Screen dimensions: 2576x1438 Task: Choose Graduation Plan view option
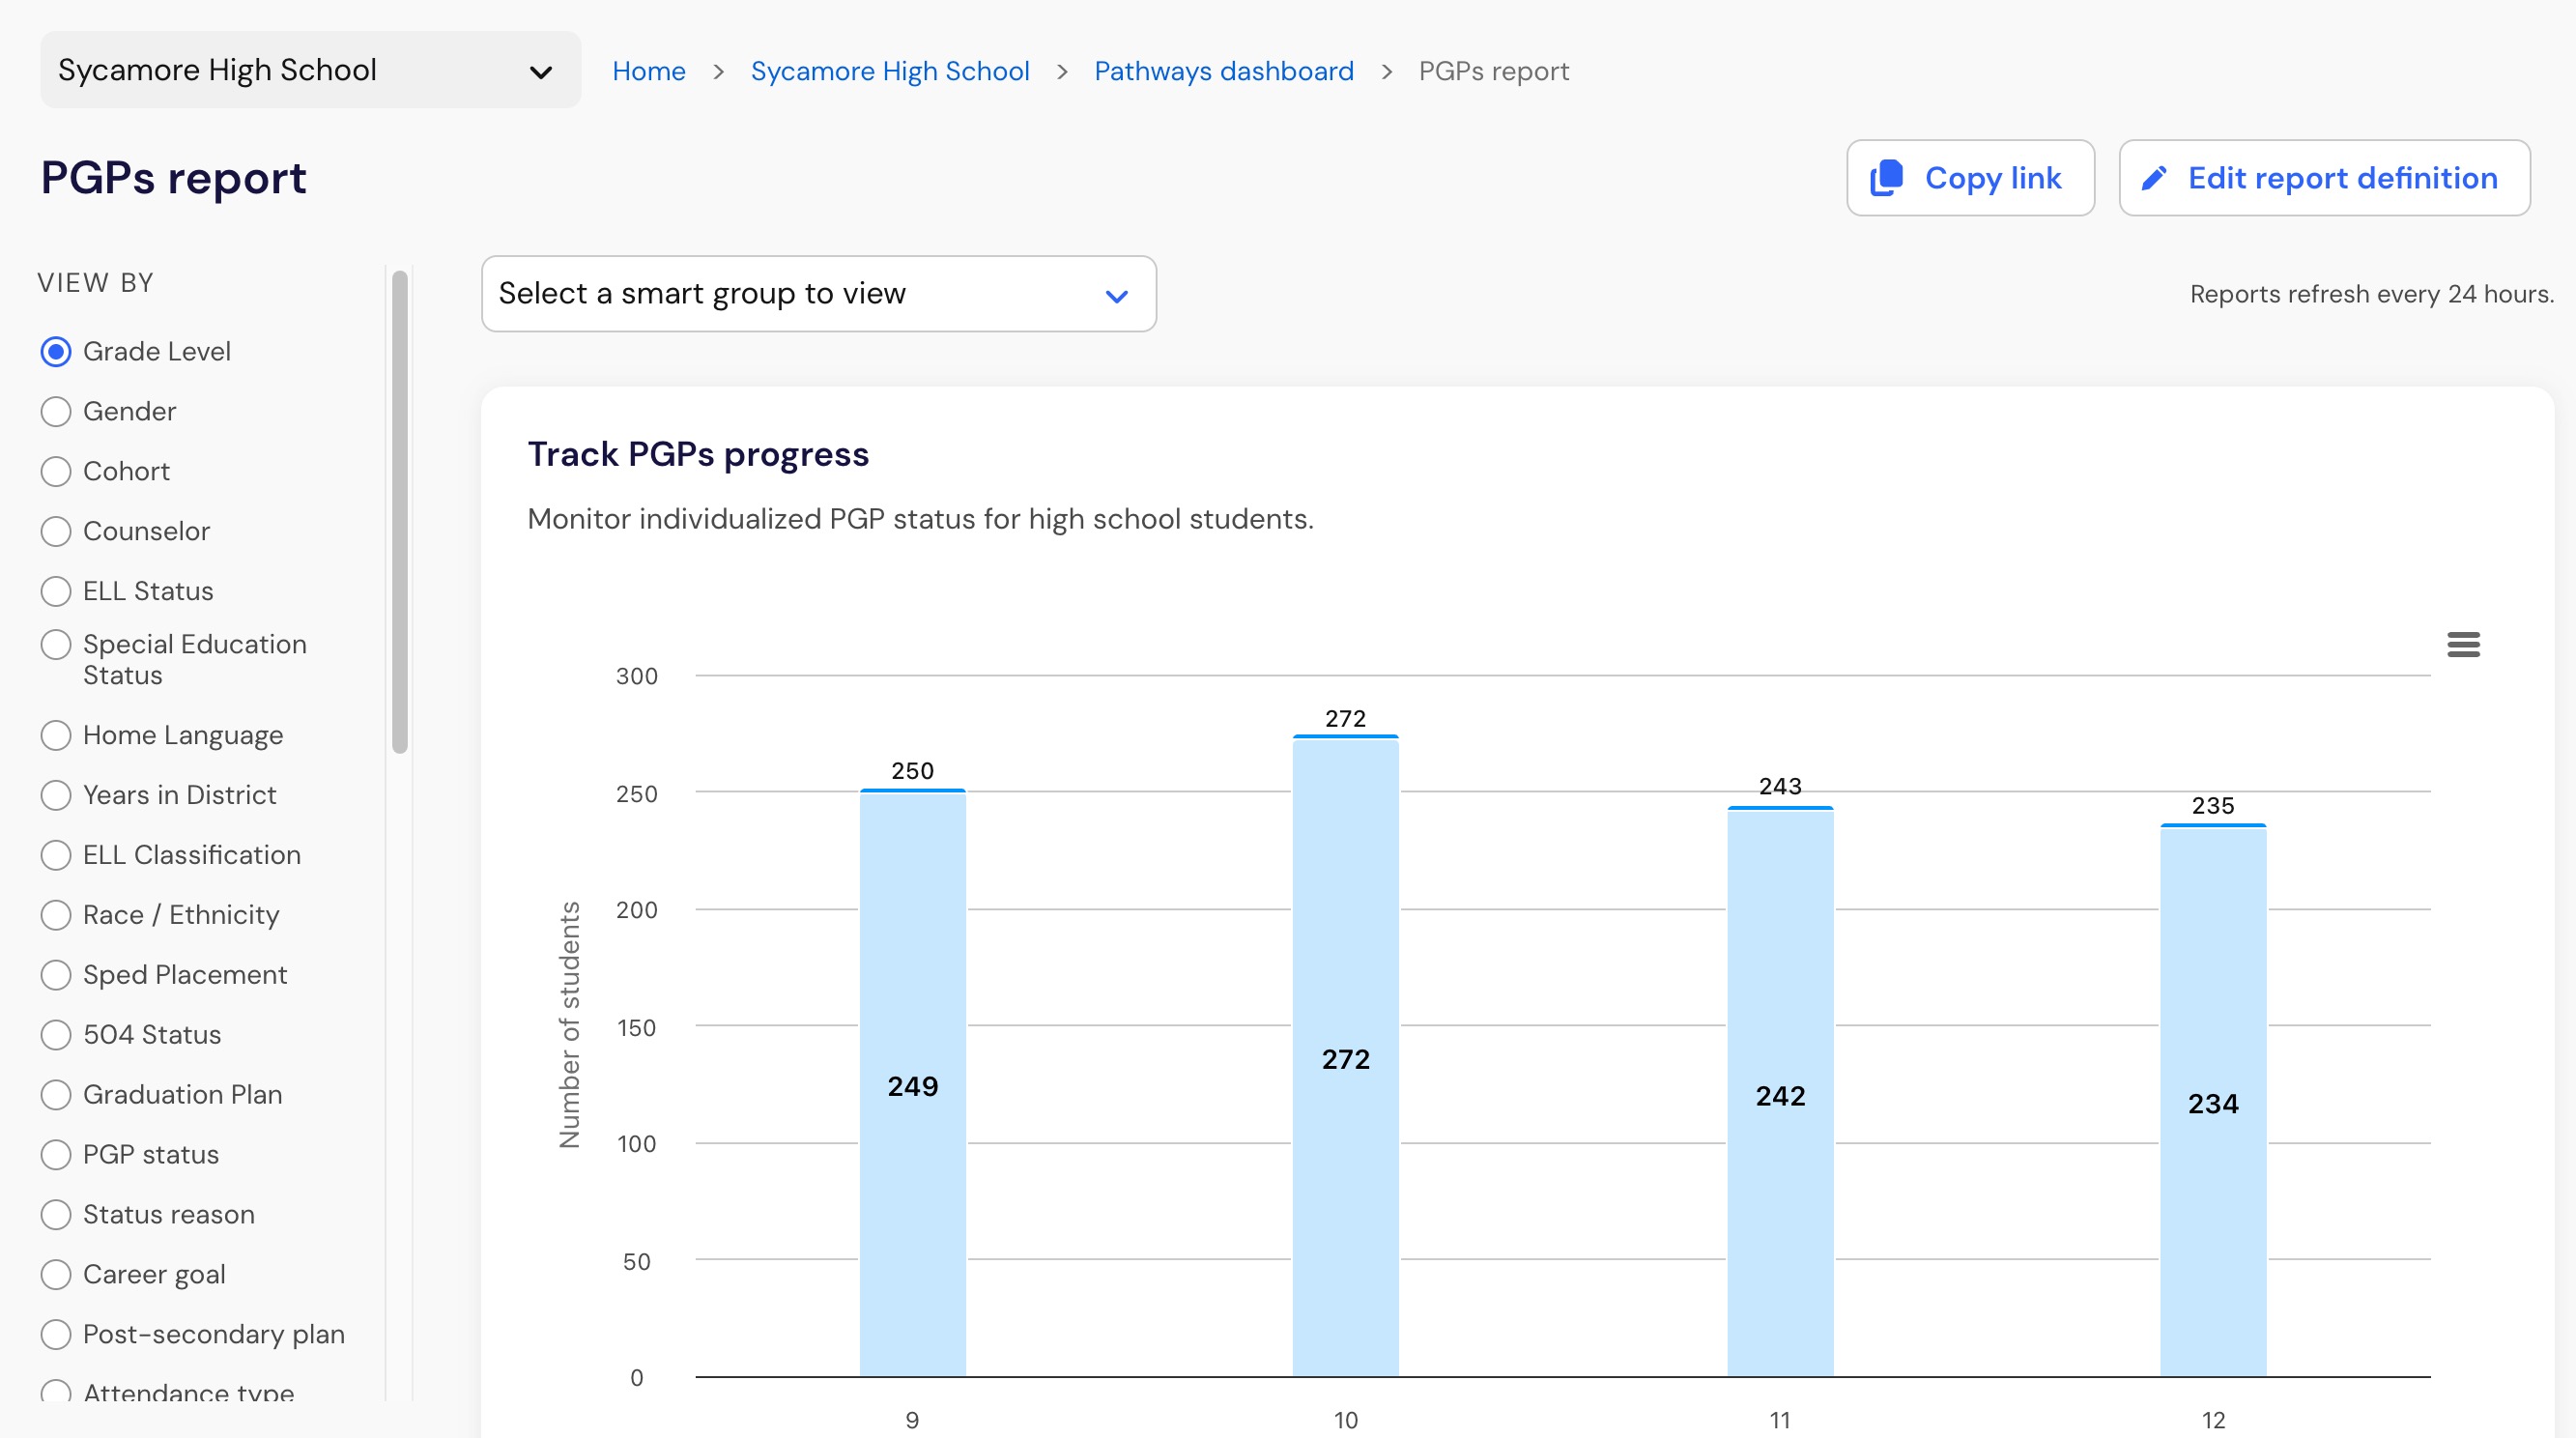click(56, 1096)
